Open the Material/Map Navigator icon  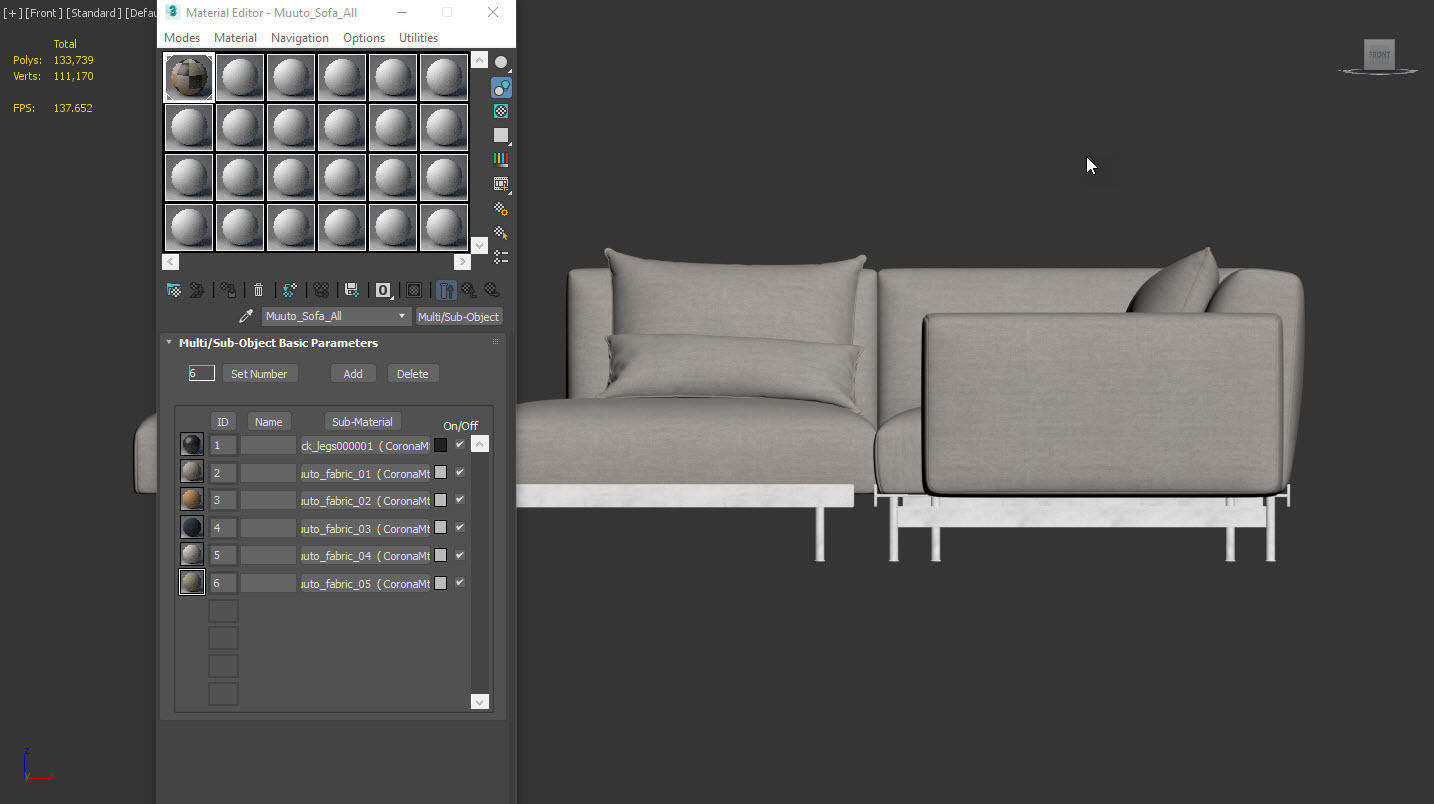pyautogui.click(x=501, y=257)
